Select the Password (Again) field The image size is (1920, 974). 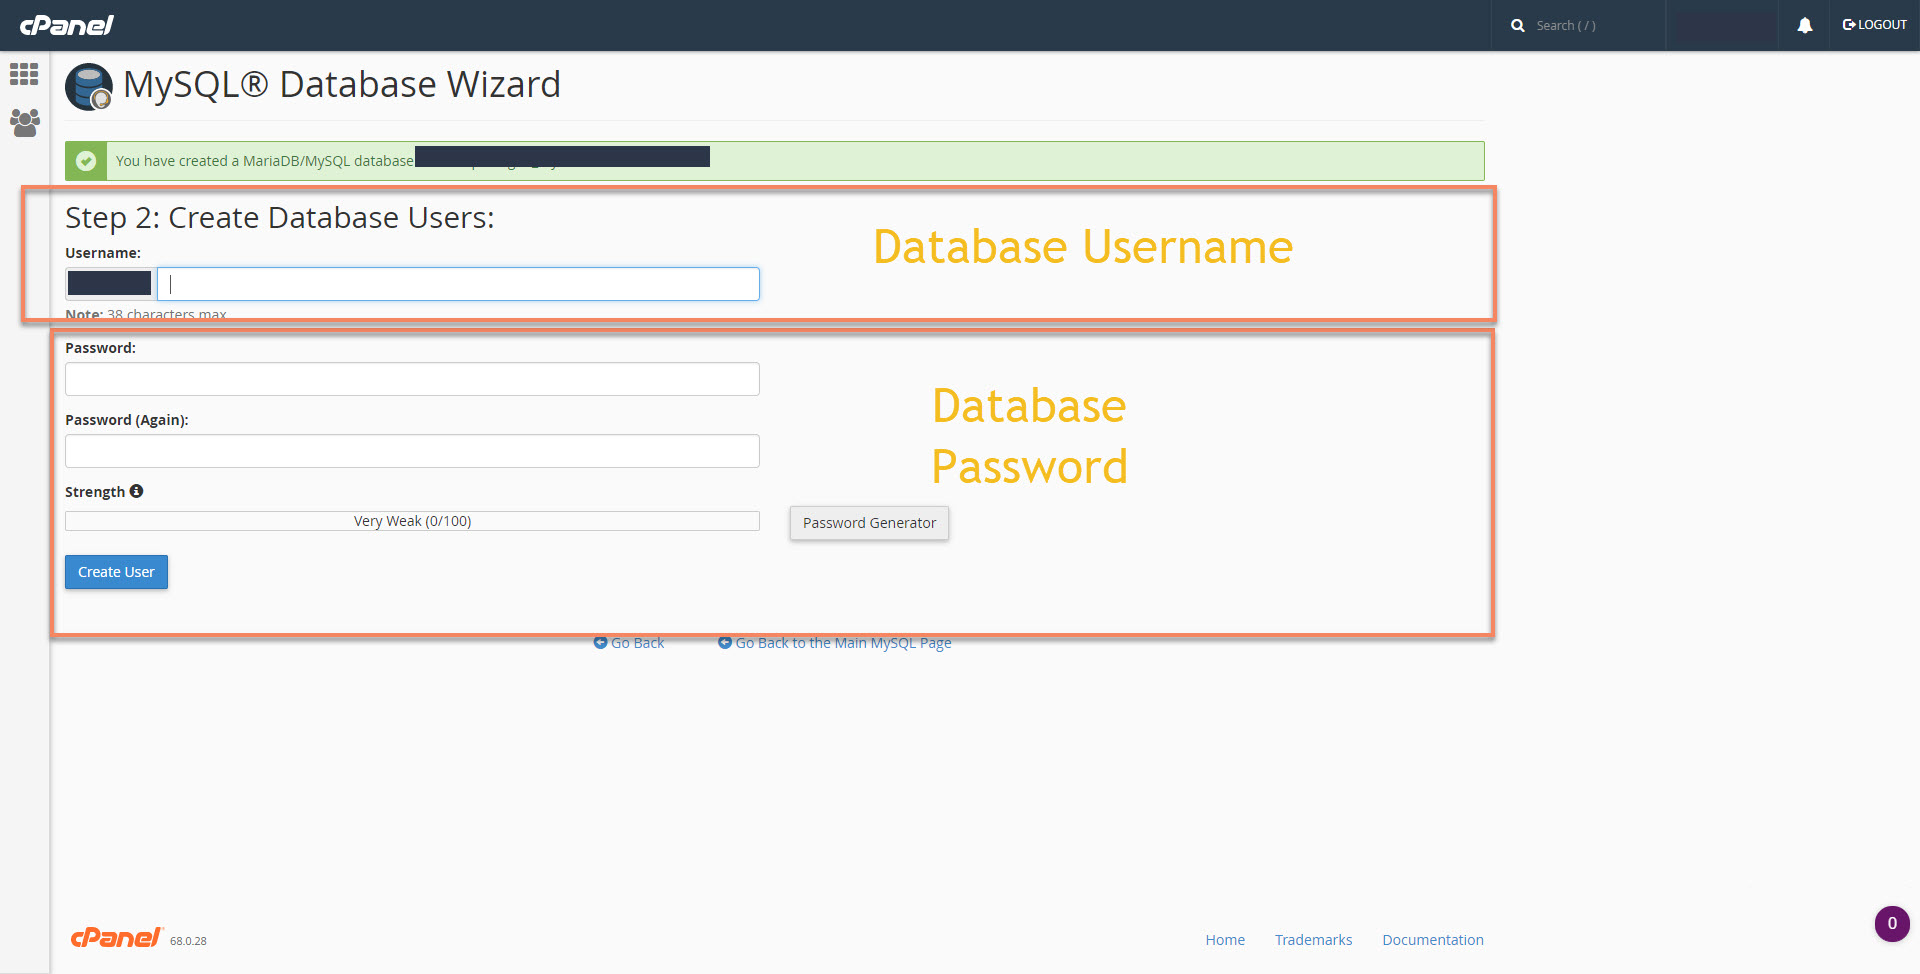[412, 451]
